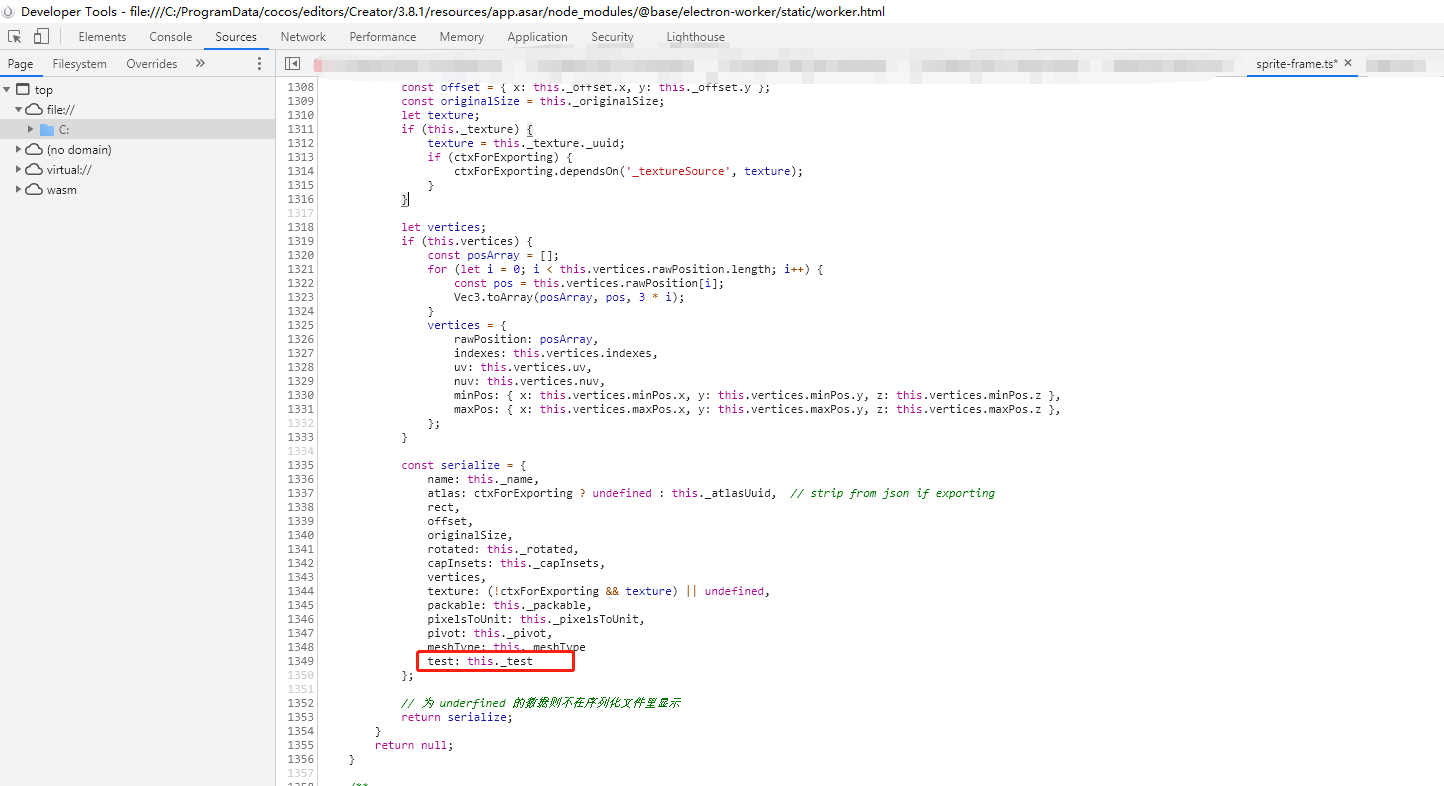Viewport: 1444px width, 786px height.
Task: Switch to the Console tab
Action: coord(171,37)
